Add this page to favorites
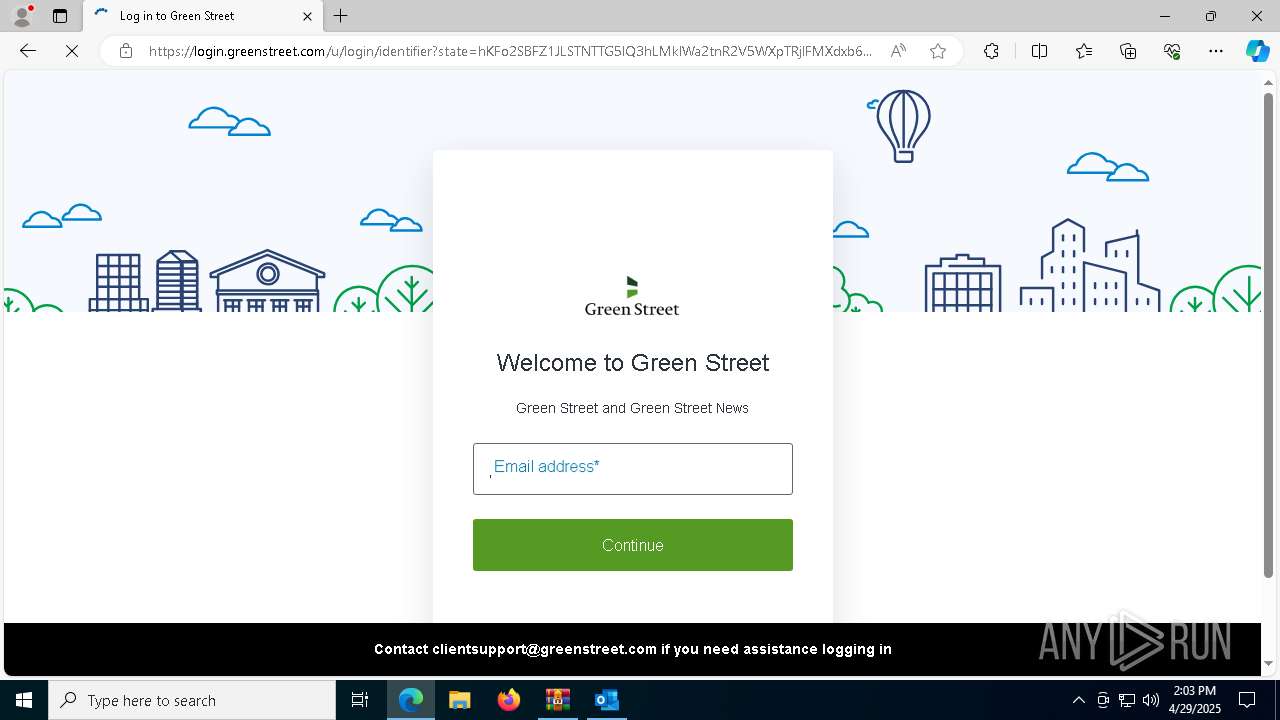The height and width of the screenshot is (720, 1280). coord(938,51)
